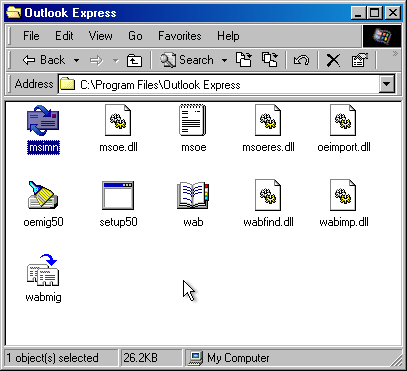Select the wabfind.dll file icon

pyautogui.click(x=268, y=195)
